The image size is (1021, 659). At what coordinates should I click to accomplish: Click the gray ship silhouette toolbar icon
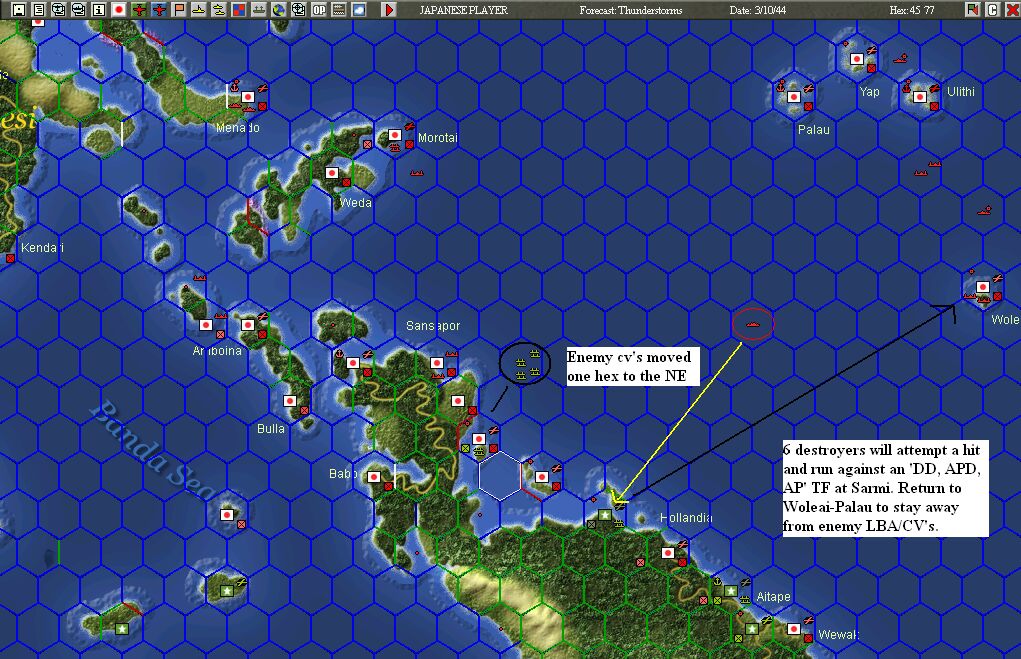click(x=259, y=10)
